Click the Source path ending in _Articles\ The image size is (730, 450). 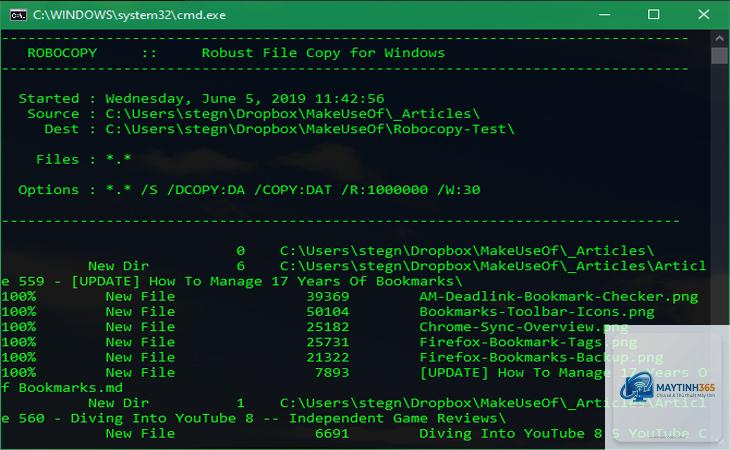point(292,114)
